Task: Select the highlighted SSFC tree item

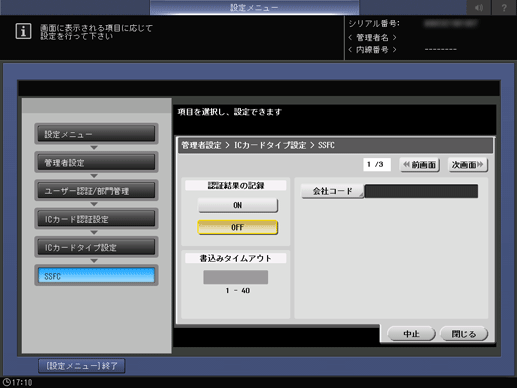Action: tap(96, 276)
